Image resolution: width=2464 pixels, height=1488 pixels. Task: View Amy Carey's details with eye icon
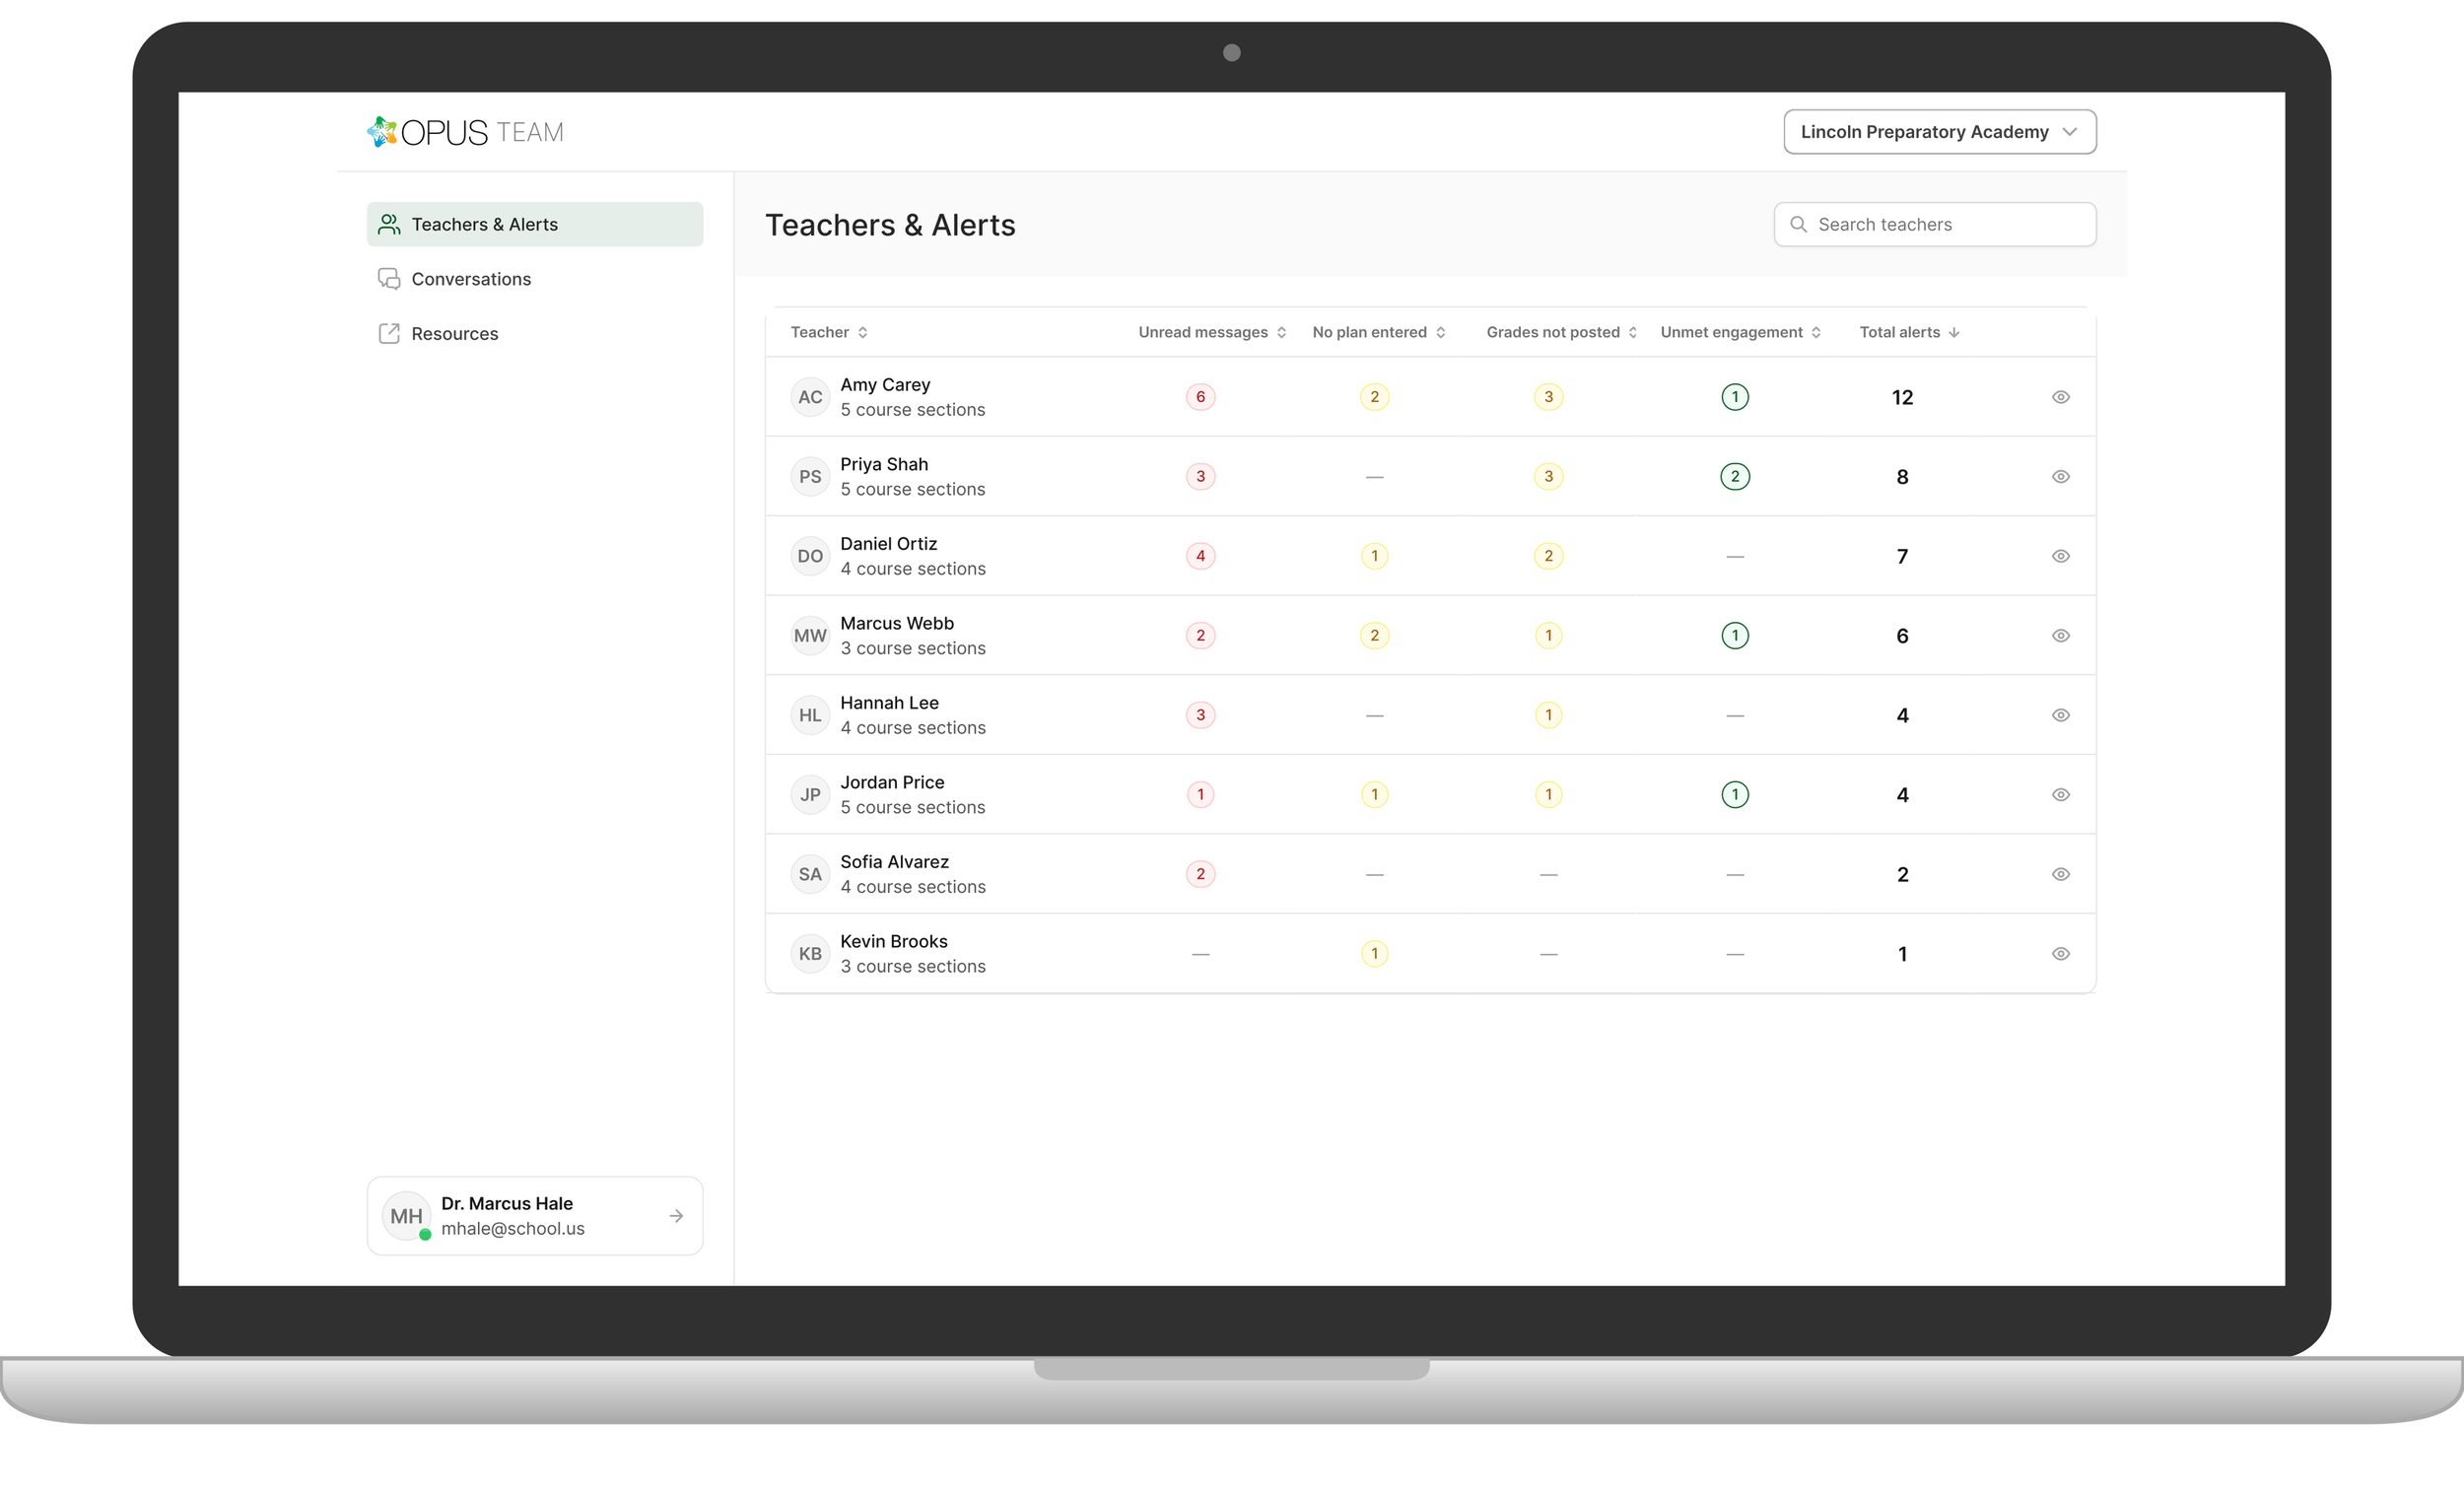tap(2061, 397)
